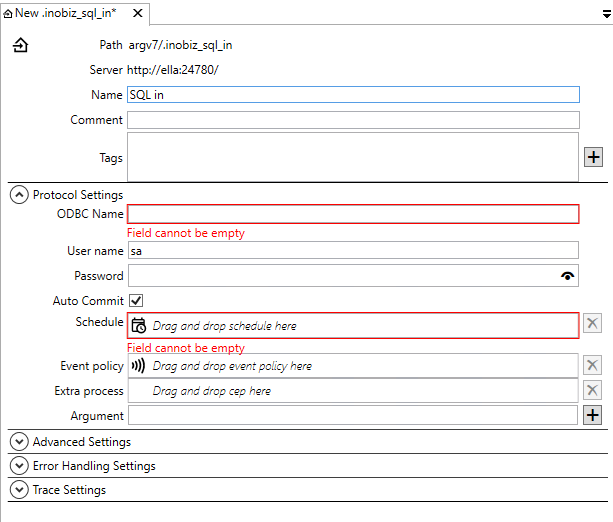Click the Server text http://ella:24780/

tap(173, 70)
